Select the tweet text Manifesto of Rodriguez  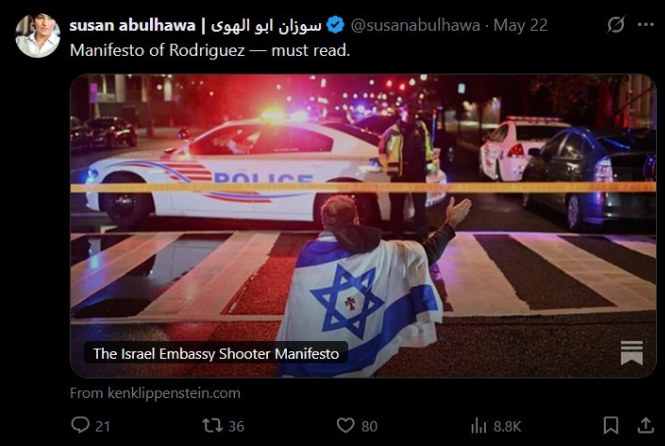(157, 50)
